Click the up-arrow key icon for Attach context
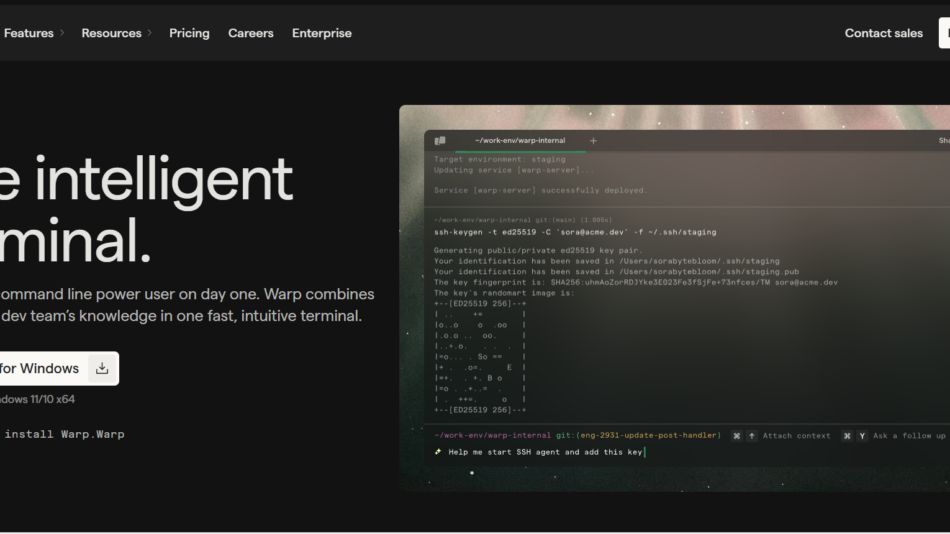950x534 pixels. pos(752,436)
